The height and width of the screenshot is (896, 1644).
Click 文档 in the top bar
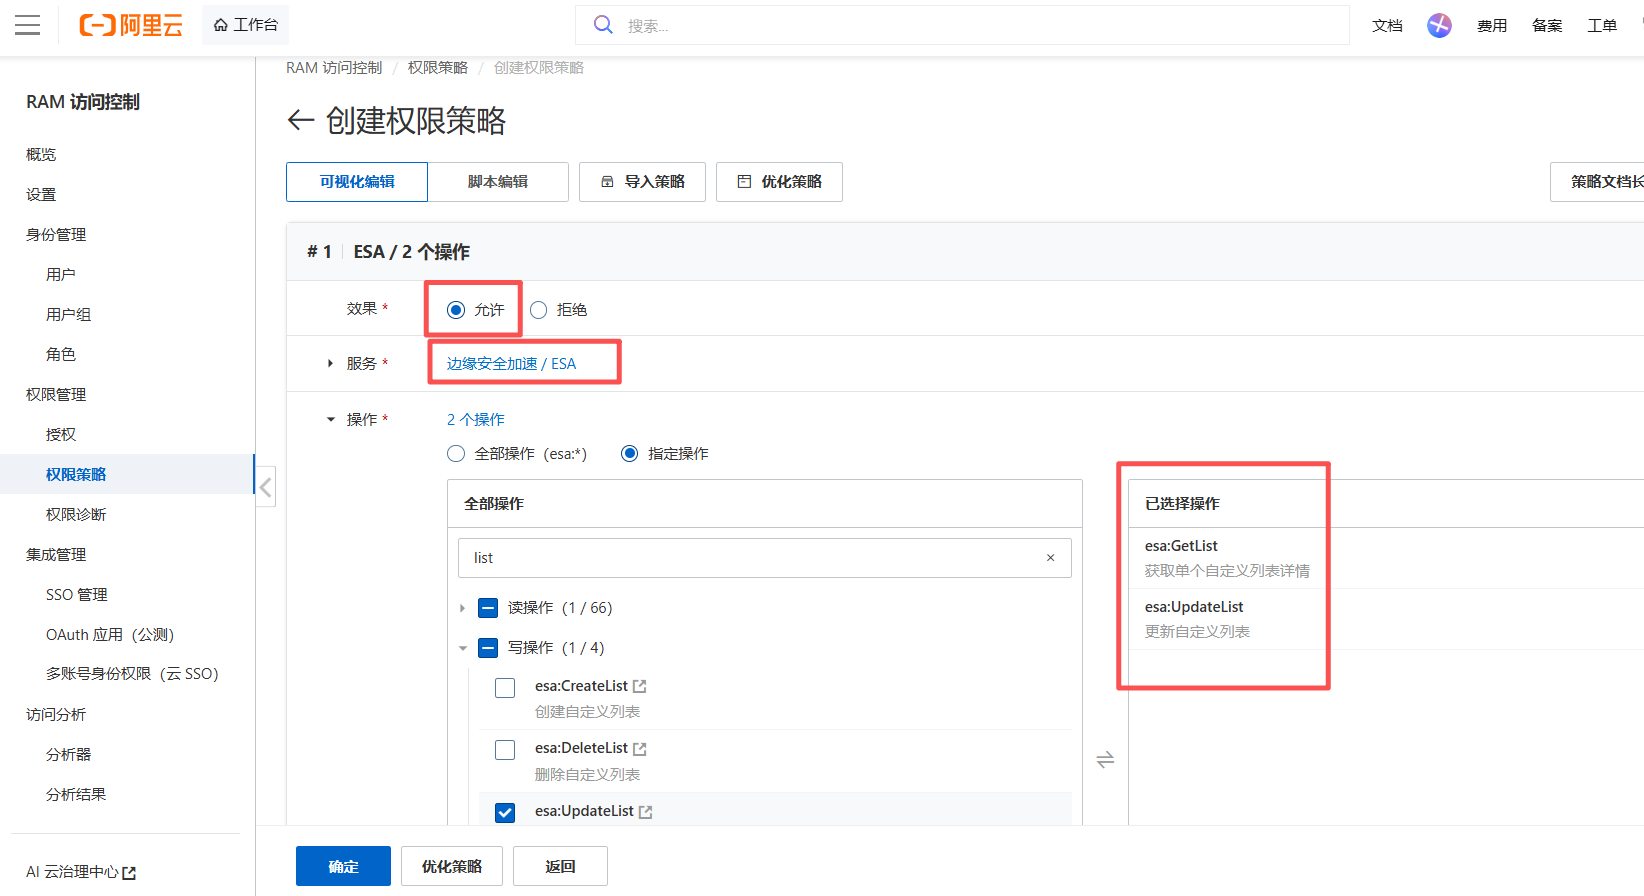pos(1387,26)
